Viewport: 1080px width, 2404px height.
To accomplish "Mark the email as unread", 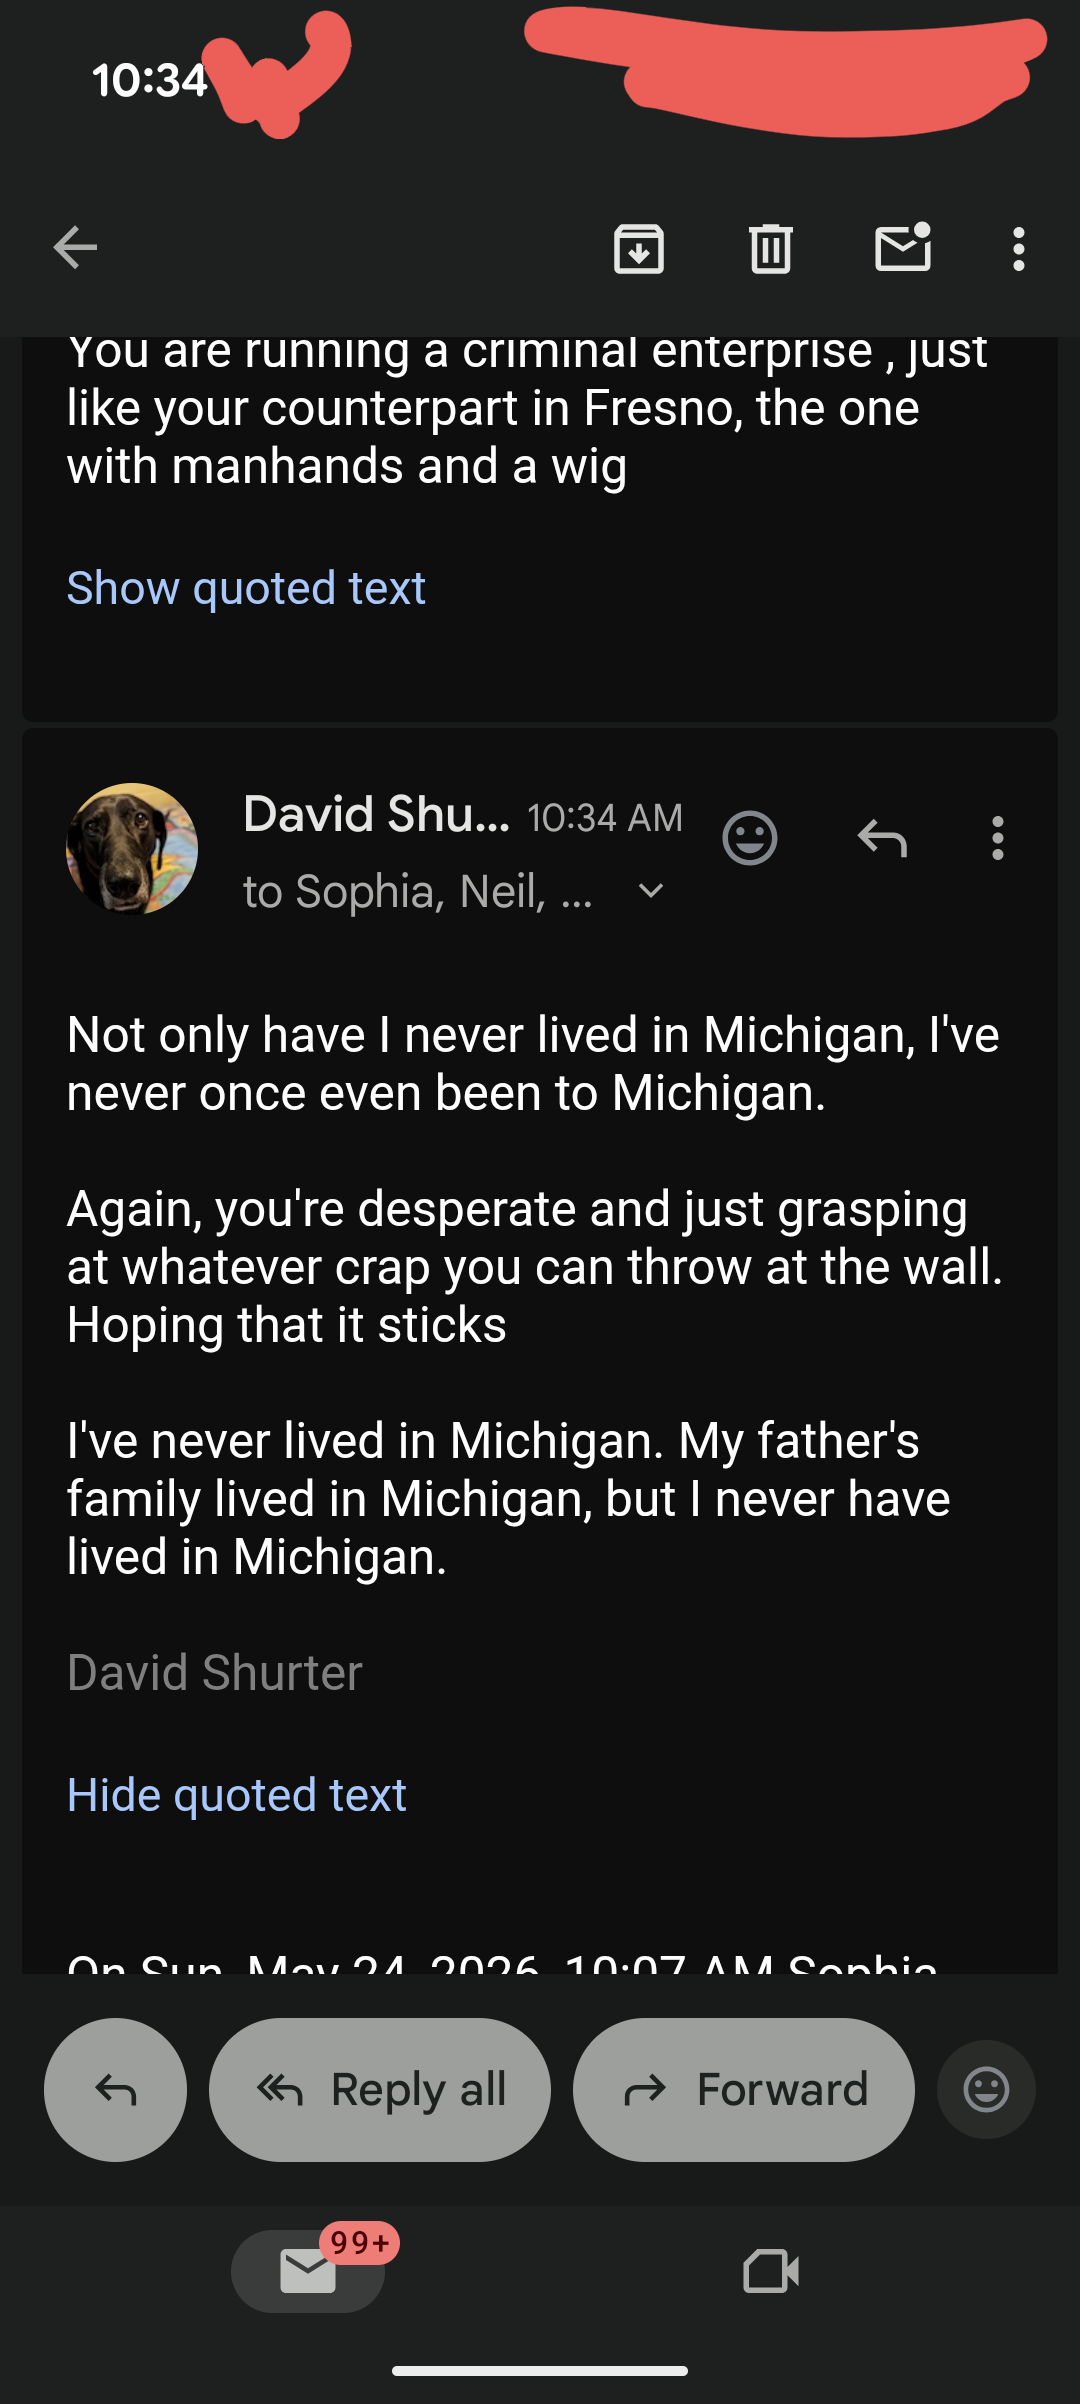I will click(903, 247).
